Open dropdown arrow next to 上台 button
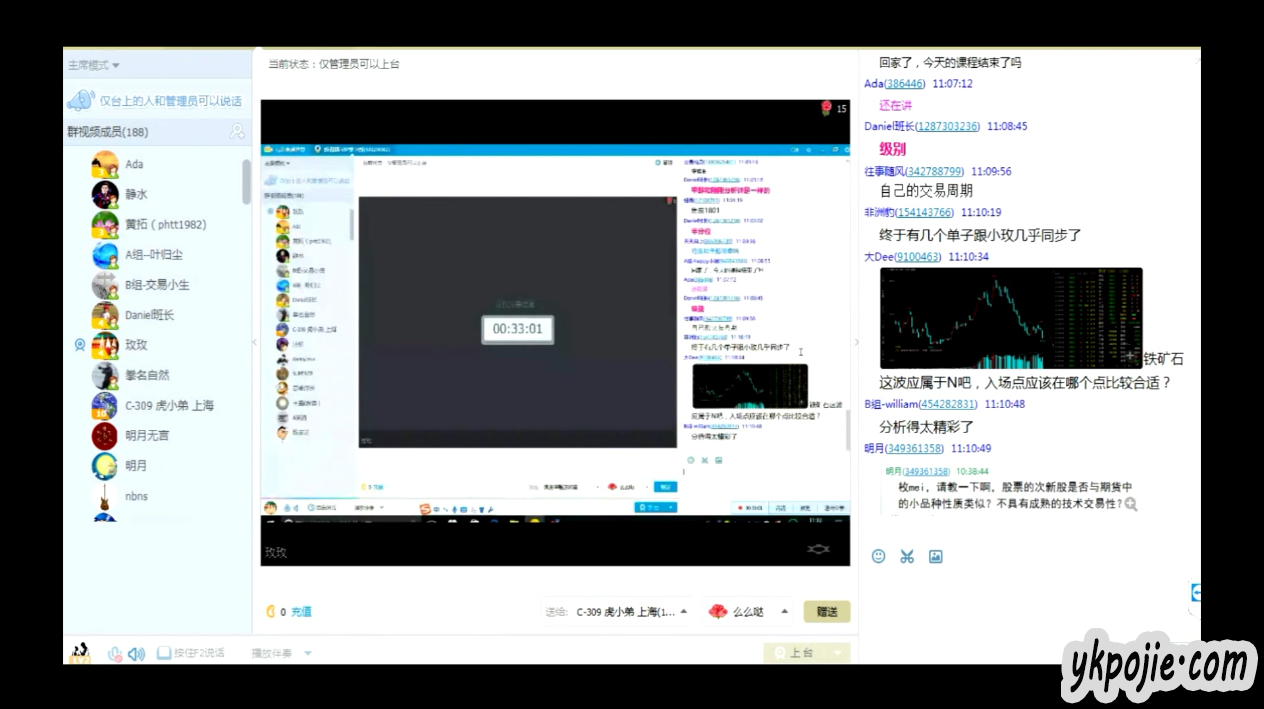 coord(838,653)
